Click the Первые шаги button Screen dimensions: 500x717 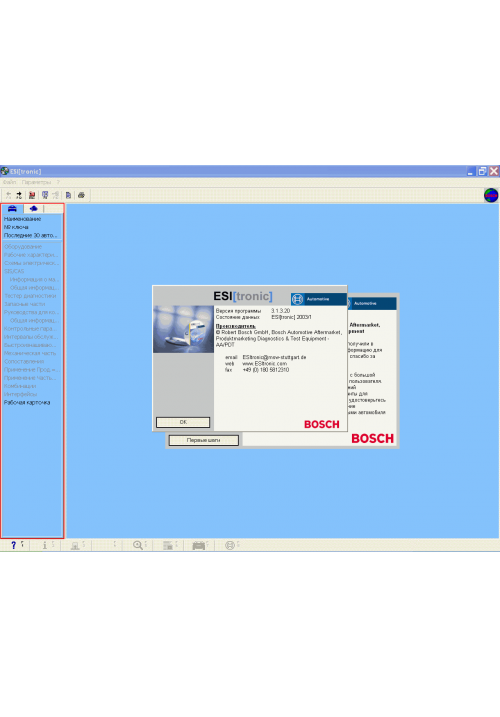[x=204, y=440]
